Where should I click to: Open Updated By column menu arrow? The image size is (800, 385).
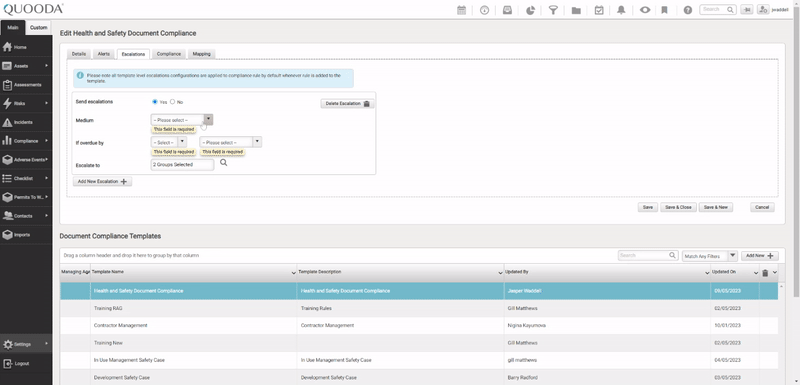click(x=707, y=273)
